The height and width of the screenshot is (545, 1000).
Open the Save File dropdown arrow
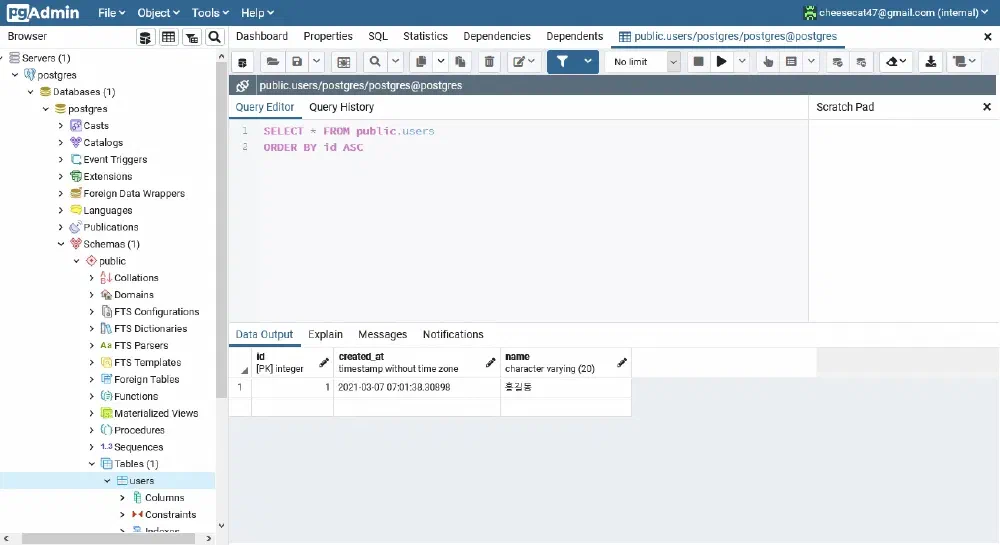(316, 62)
